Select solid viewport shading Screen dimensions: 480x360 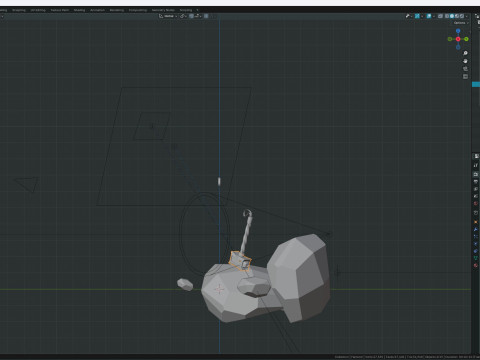452,16
